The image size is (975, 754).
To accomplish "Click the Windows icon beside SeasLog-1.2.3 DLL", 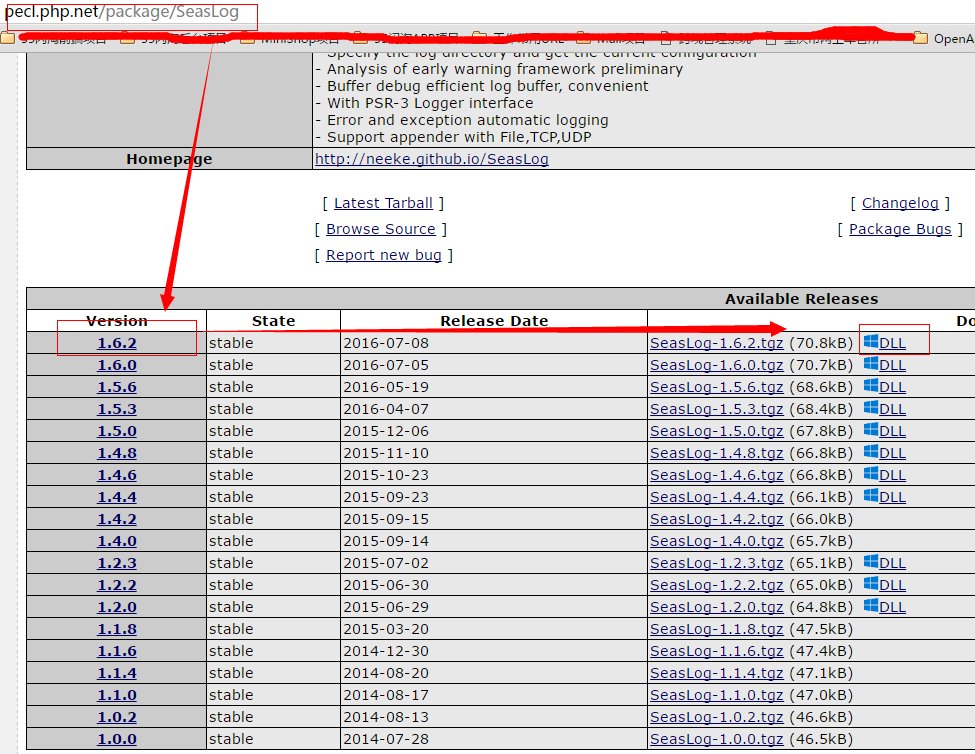I will pos(871,562).
